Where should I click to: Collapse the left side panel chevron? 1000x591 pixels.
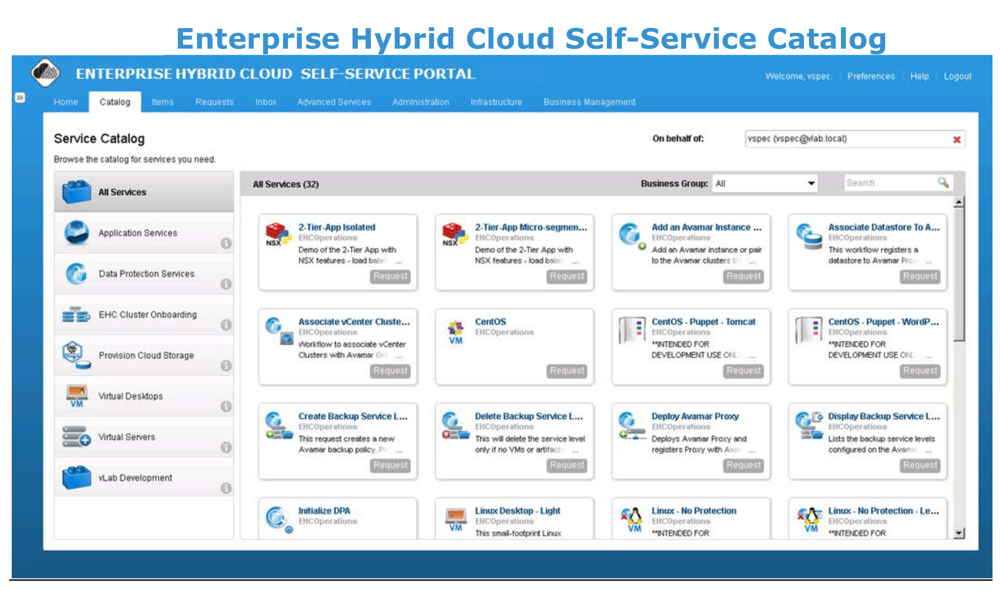(x=19, y=98)
